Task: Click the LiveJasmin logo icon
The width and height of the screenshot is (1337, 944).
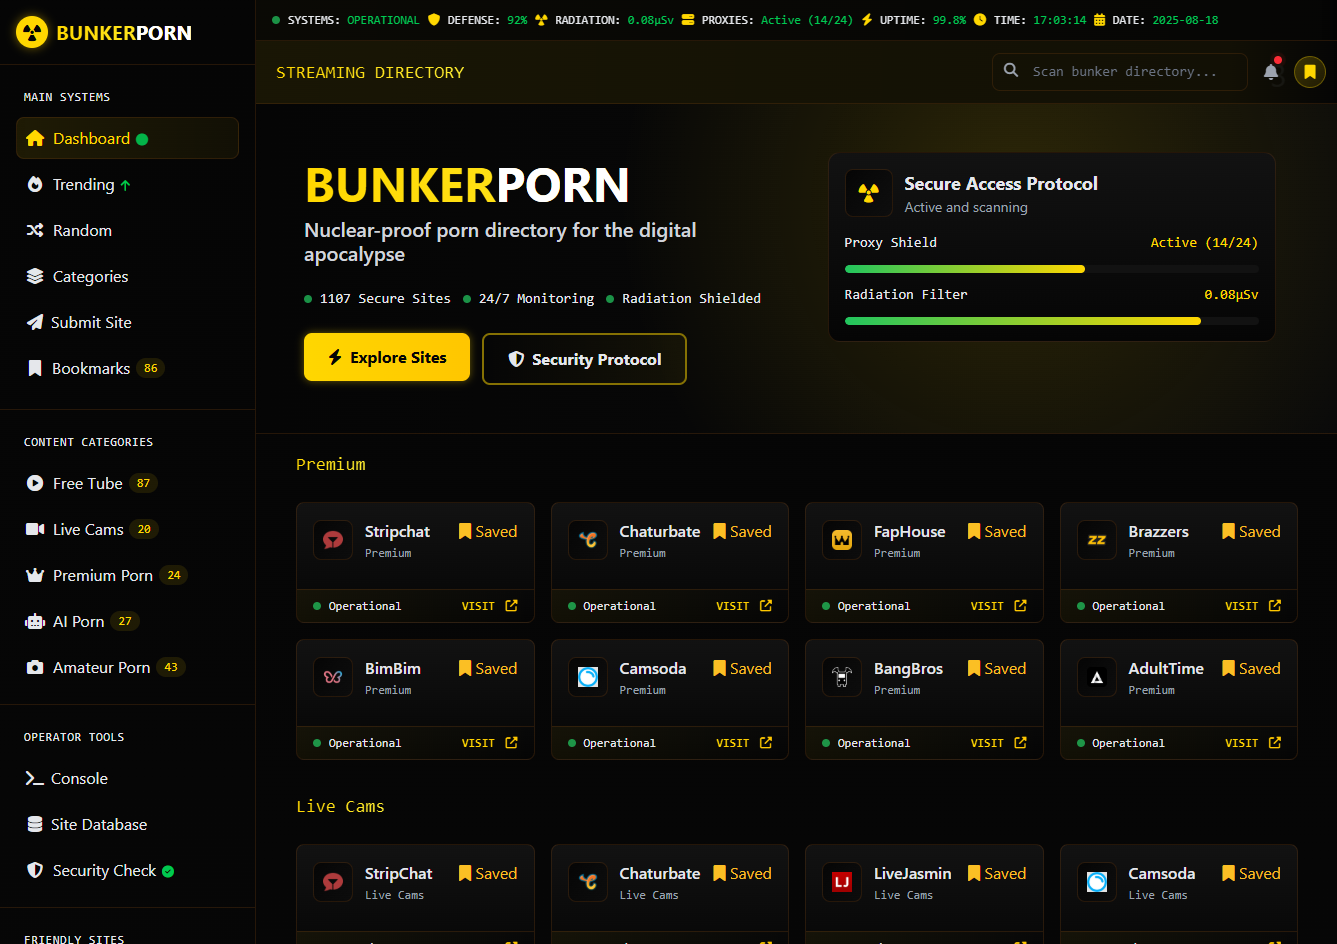Action: (842, 882)
